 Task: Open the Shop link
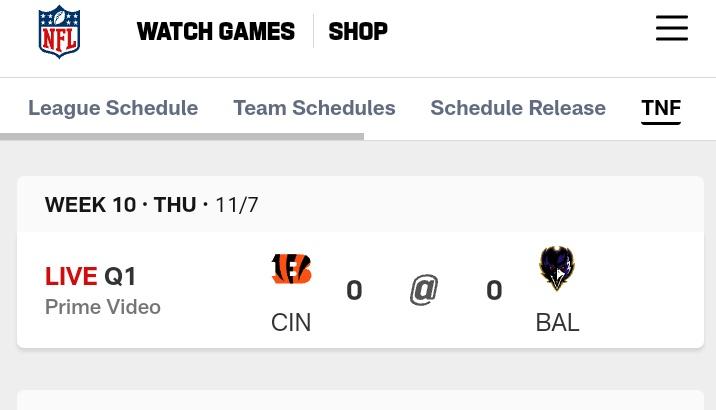pos(358,32)
